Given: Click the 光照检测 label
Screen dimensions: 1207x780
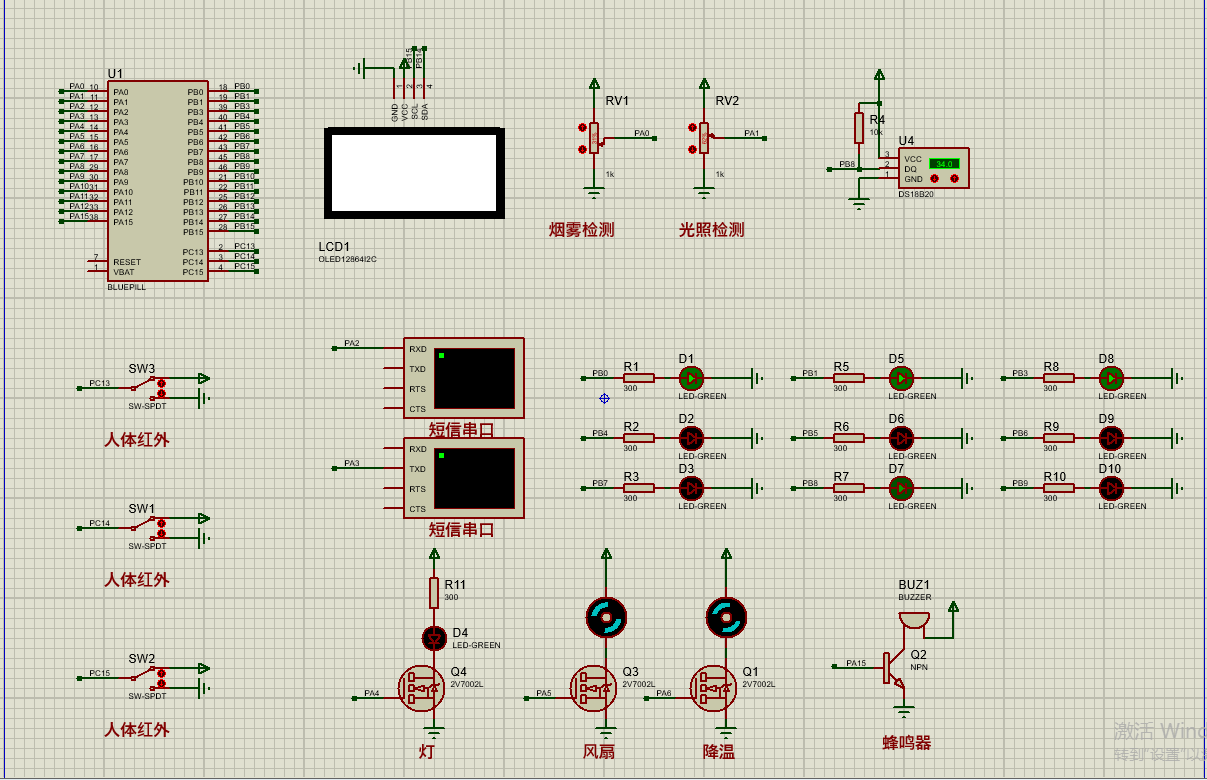Looking at the screenshot, I should pyautogui.click(x=711, y=230).
